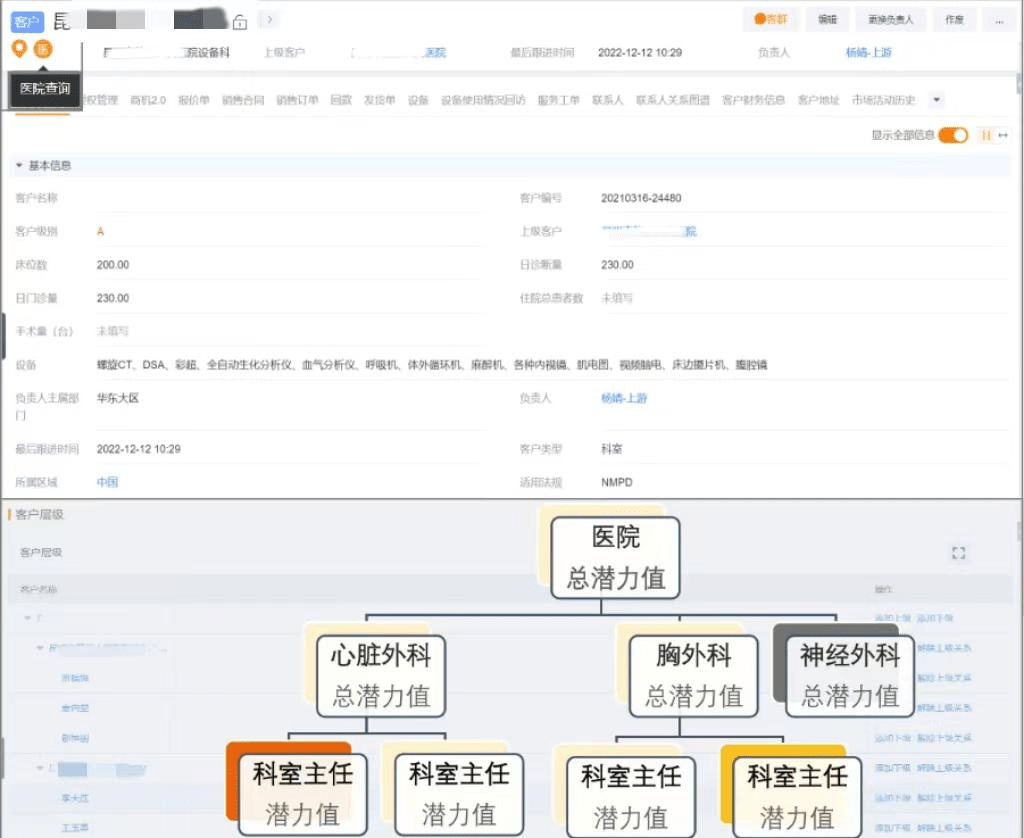Click the fullscreen icon in 客户层级 panel
Screen dimensions: 1024x838
coord(959,553)
